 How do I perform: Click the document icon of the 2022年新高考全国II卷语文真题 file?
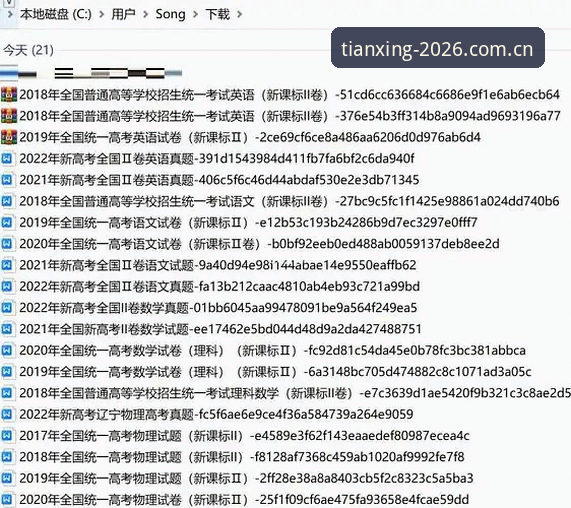[x=8, y=287]
